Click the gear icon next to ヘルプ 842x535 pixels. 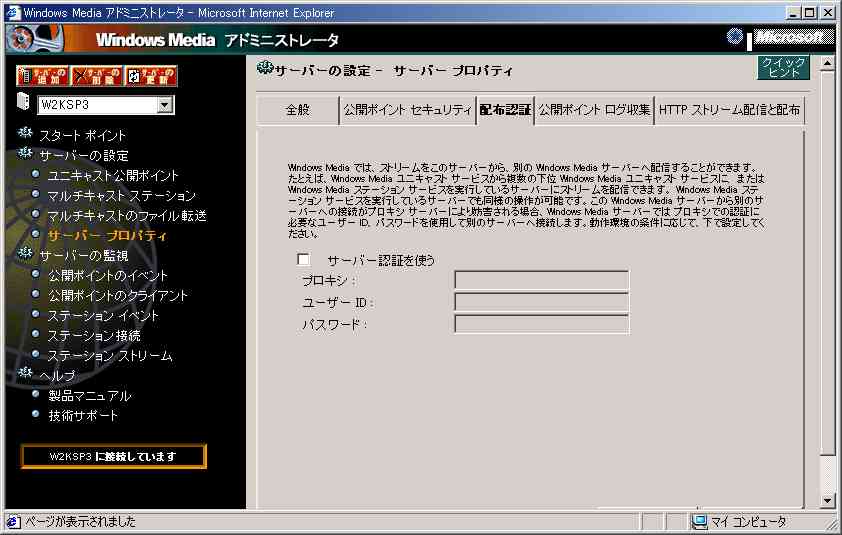coord(25,372)
